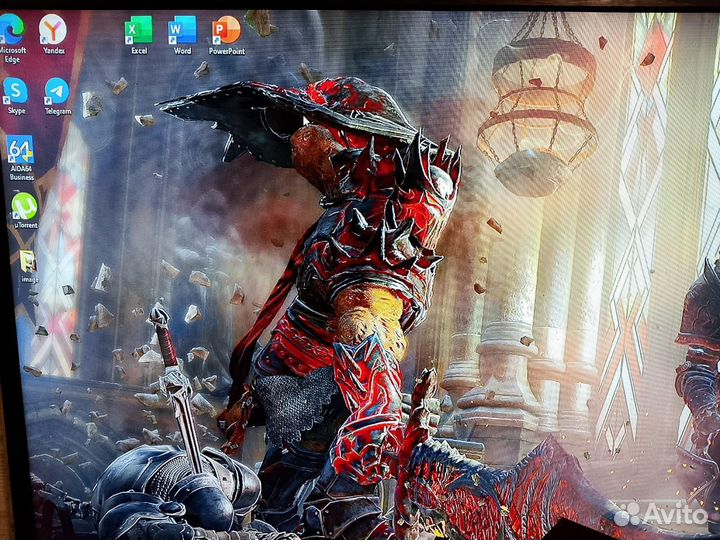Select the Telegram paper-plane icon

tap(57, 91)
